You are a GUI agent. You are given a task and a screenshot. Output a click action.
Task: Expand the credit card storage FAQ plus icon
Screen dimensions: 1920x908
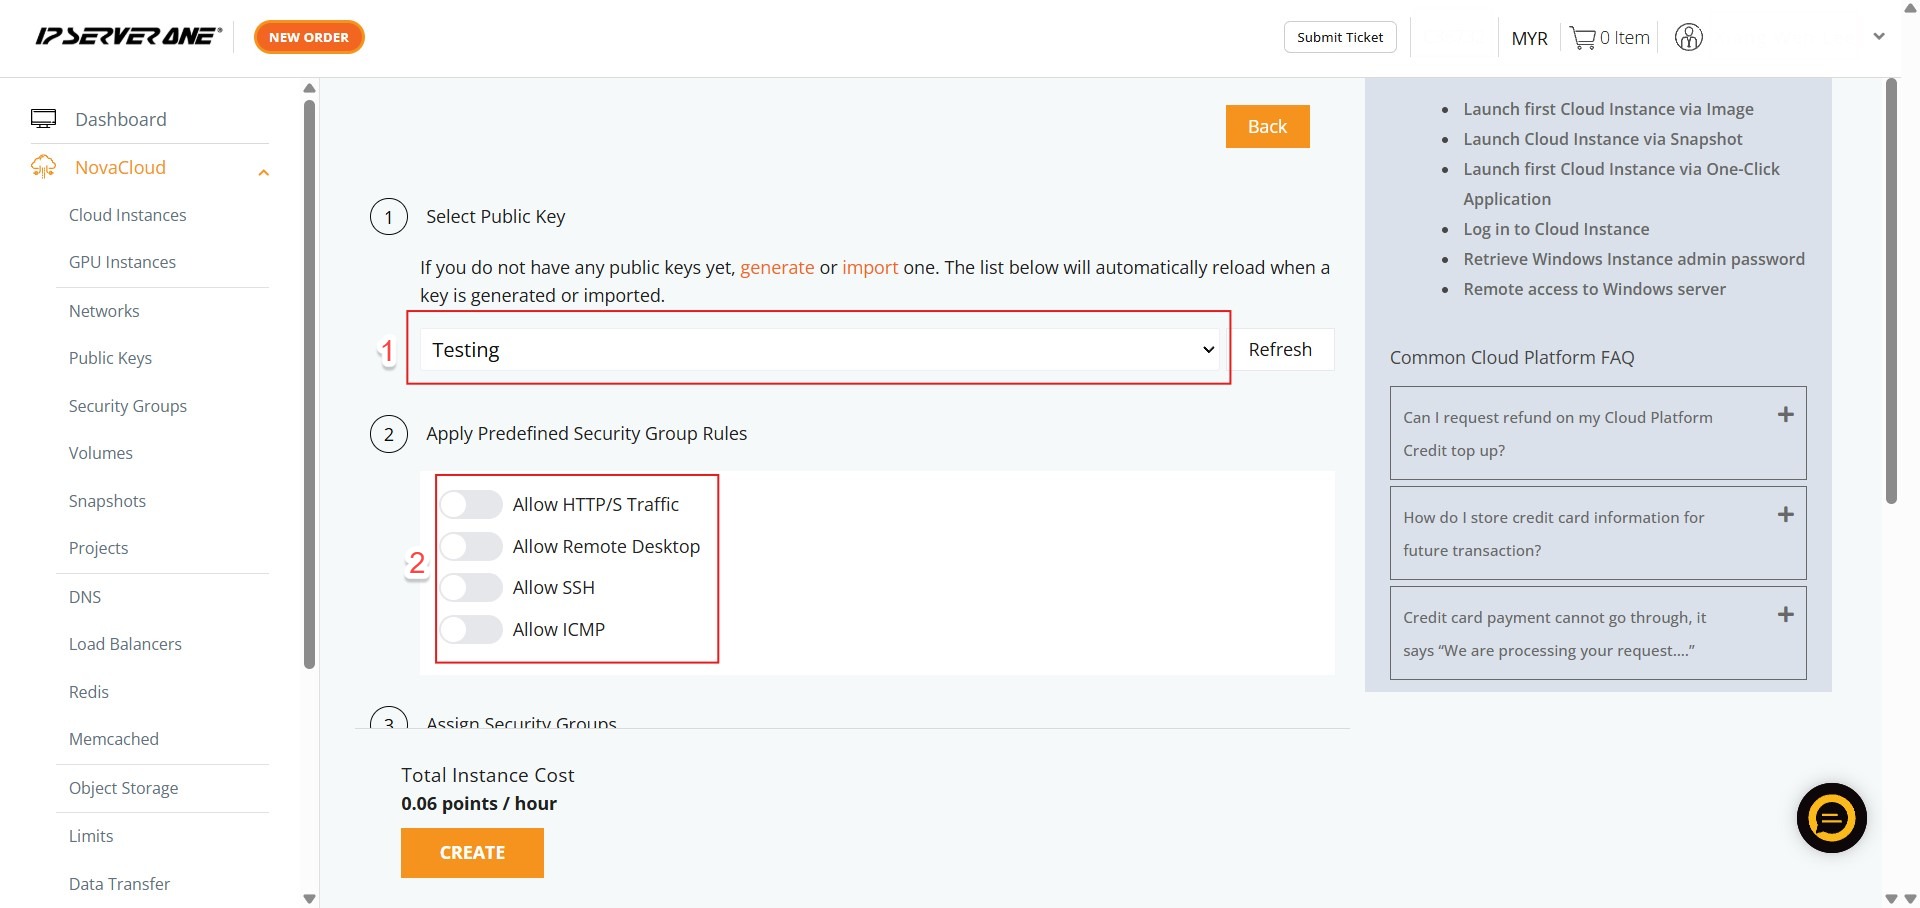tap(1785, 515)
